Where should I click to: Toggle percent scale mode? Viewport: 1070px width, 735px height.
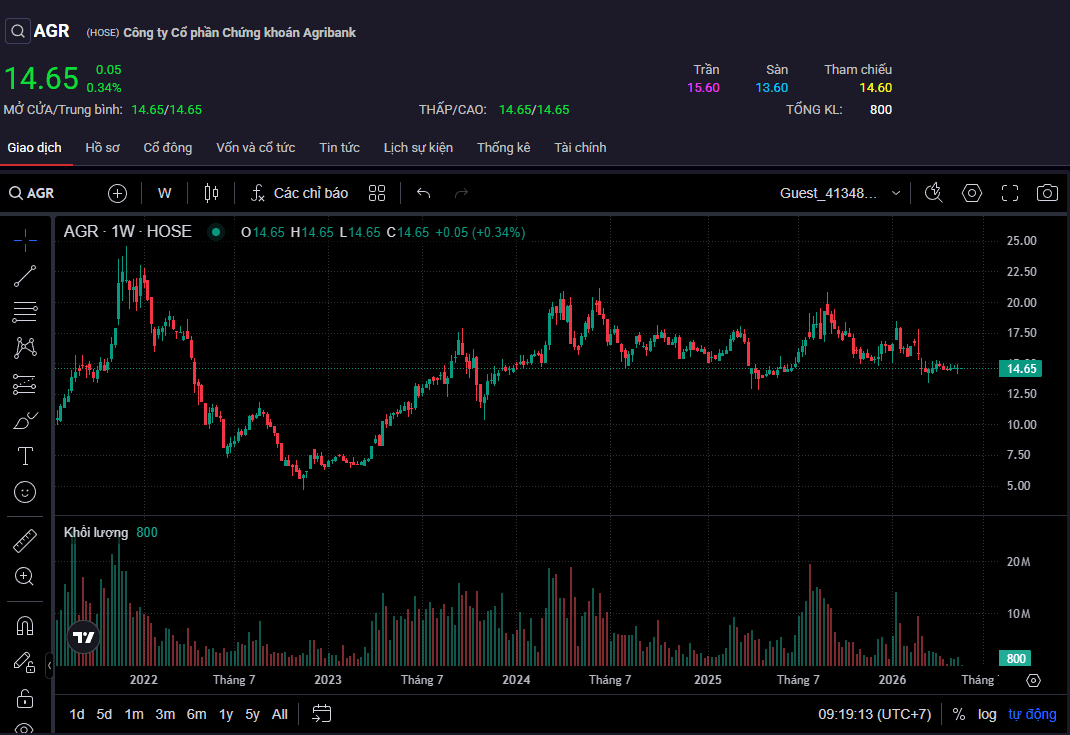click(959, 714)
